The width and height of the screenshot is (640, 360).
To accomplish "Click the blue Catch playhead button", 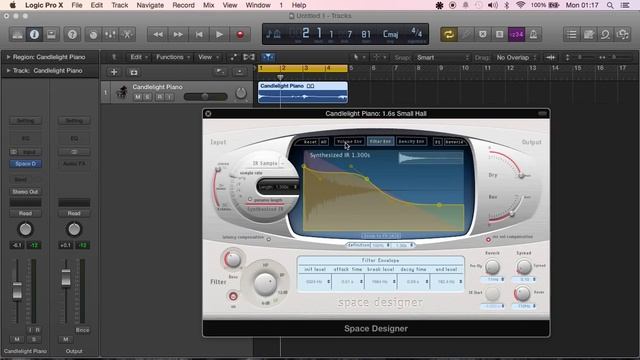I will (x=268, y=57).
